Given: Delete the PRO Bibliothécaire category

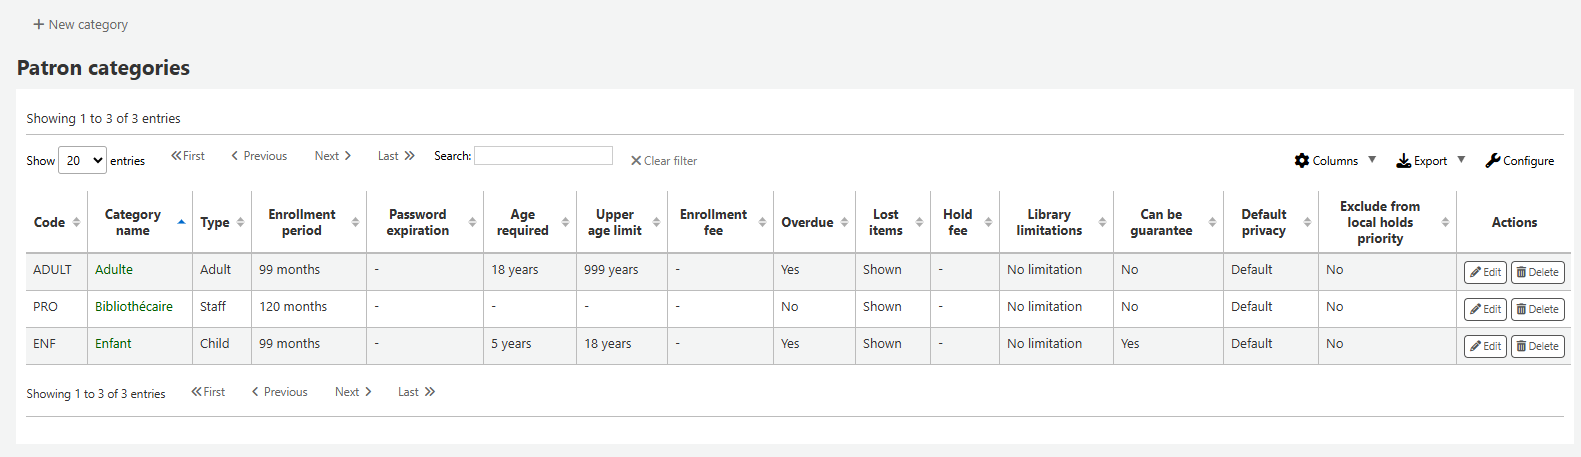Looking at the screenshot, I should coord(1537,309).
